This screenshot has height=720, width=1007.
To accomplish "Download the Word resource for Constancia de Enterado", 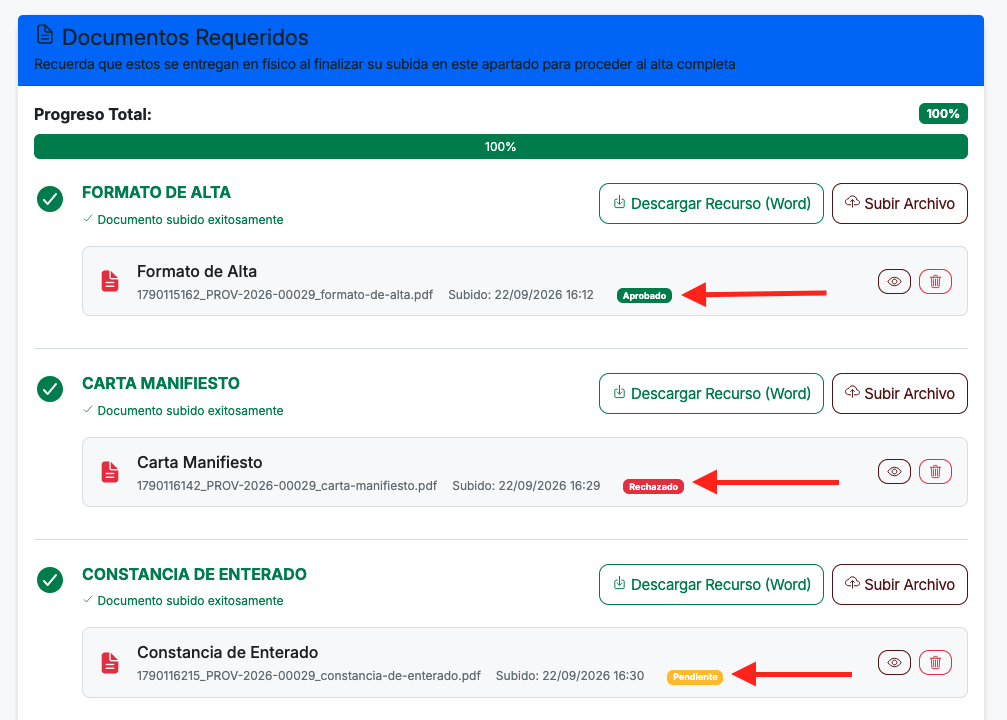I will click(711, 584).
